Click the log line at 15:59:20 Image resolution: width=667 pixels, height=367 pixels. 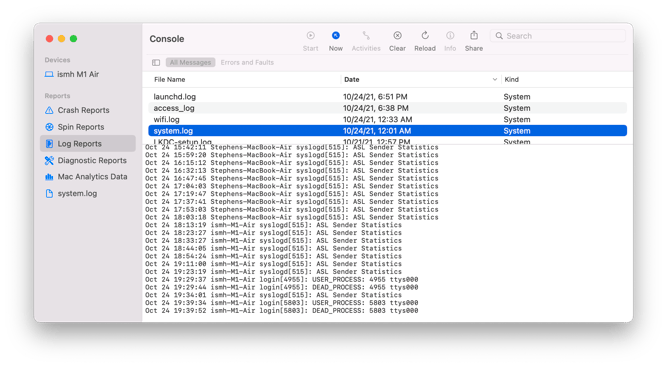click(x=292, y=155)
